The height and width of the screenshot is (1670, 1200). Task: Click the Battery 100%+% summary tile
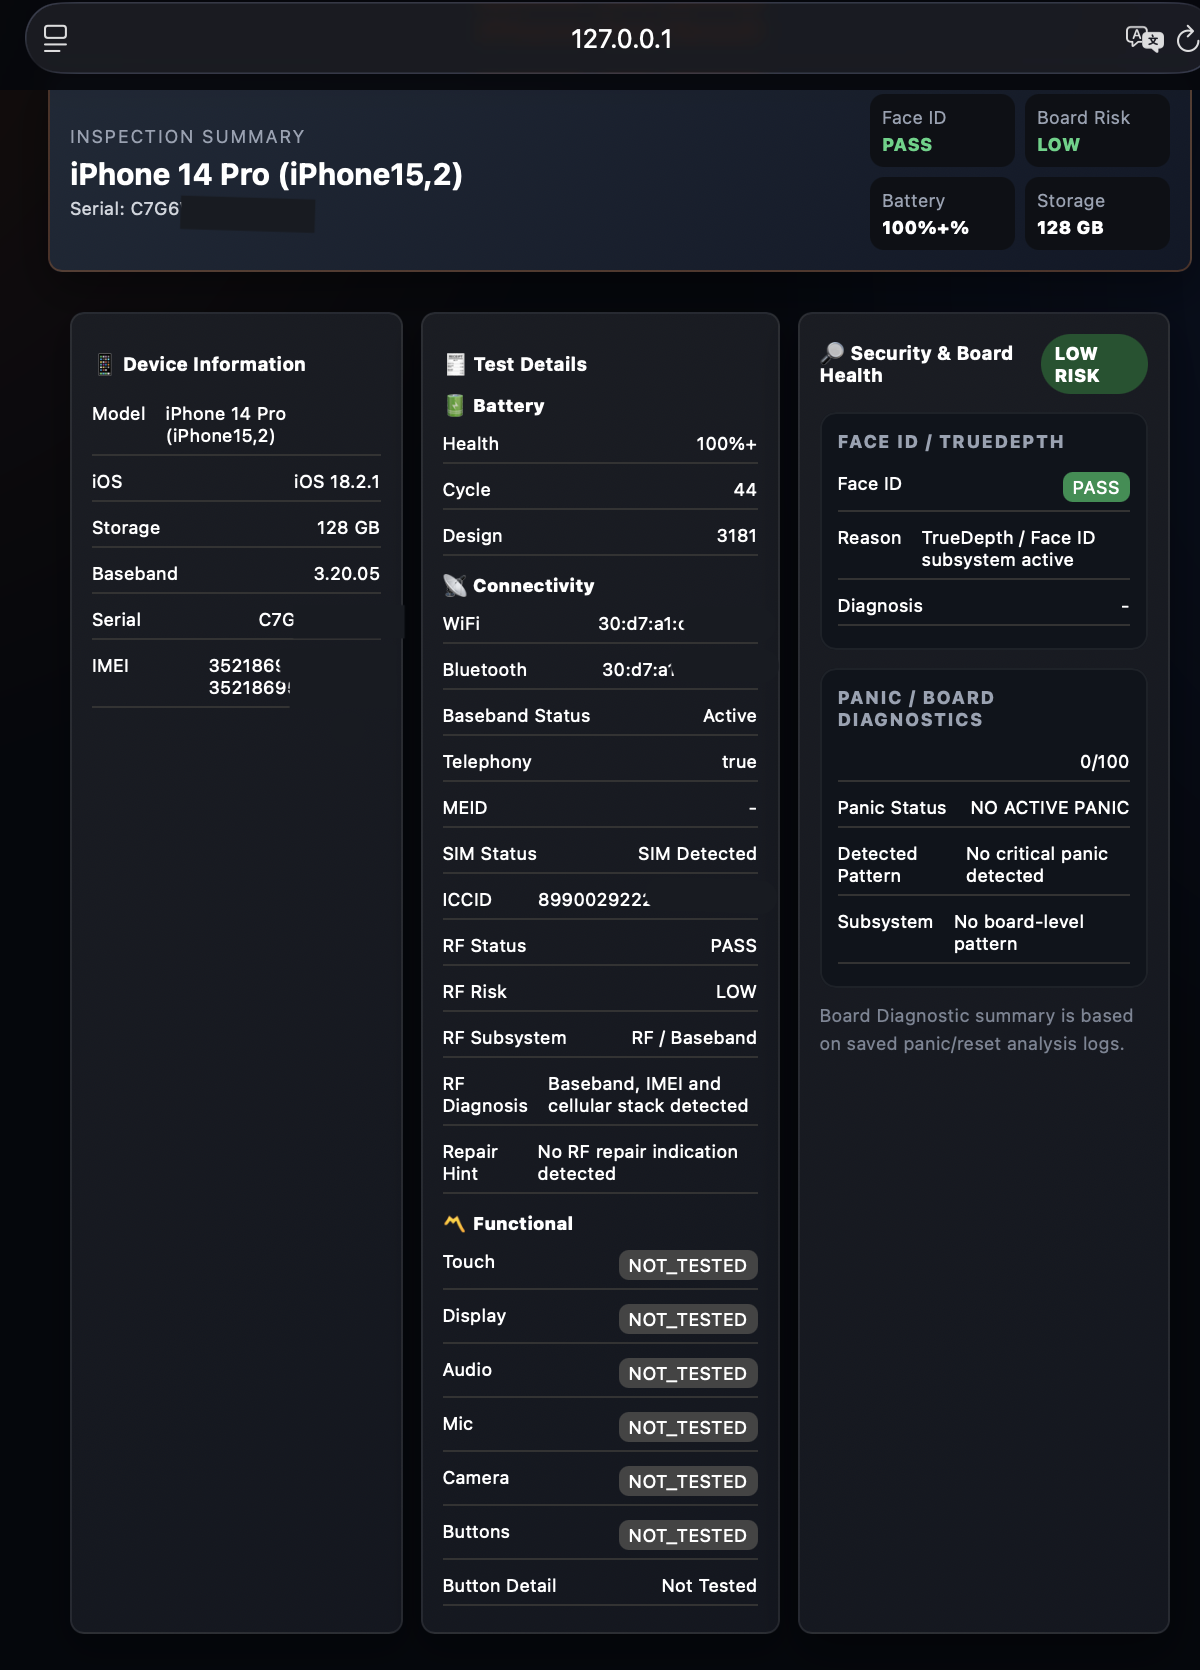942,214
